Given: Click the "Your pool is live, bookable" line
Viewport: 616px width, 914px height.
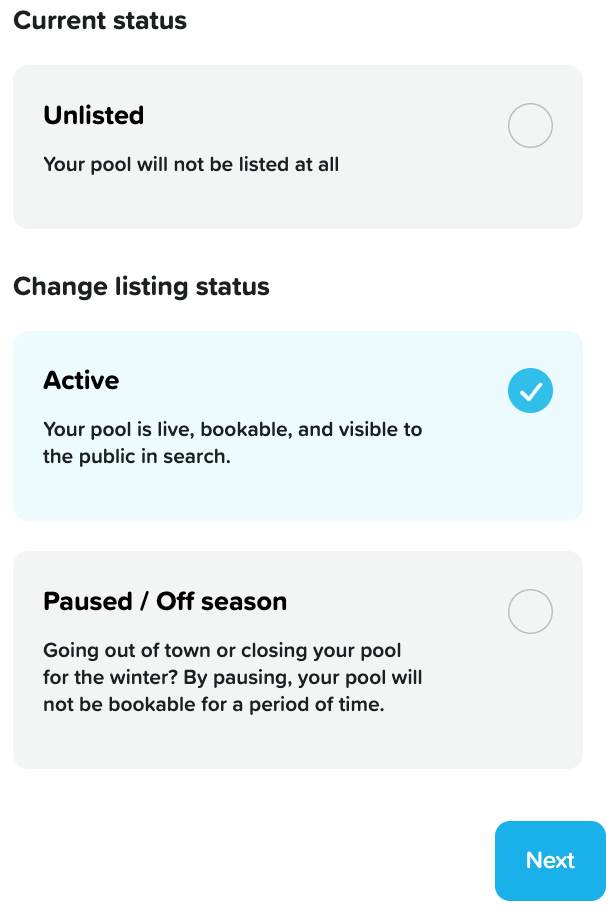Looking at the screenshot, I should [x=232, y=430].
